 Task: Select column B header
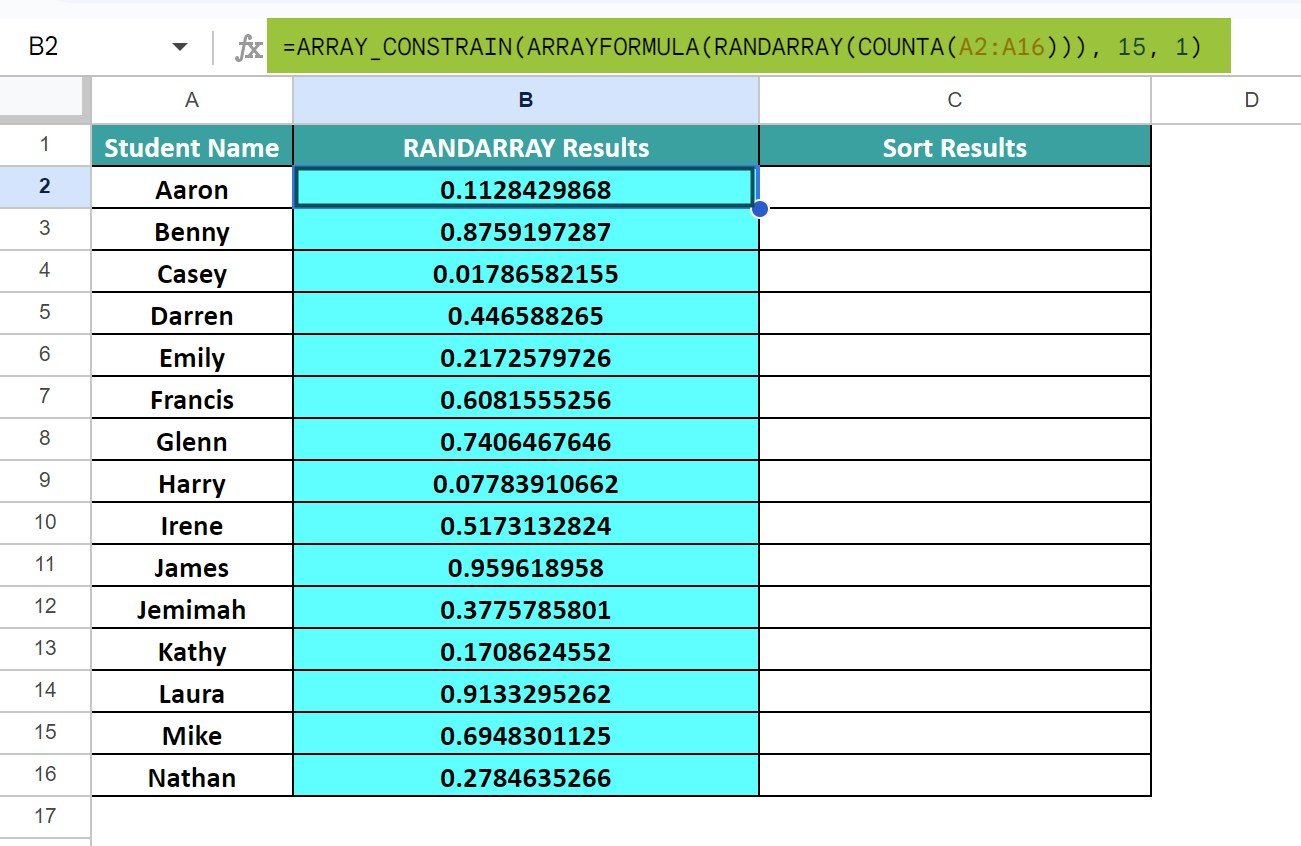tap(526, 99)
